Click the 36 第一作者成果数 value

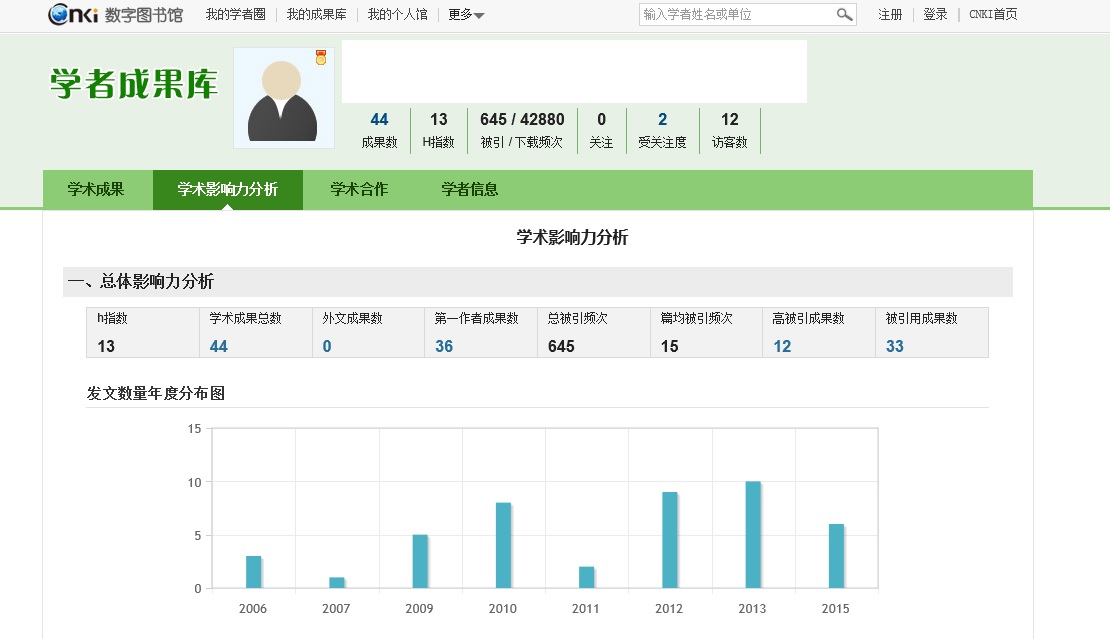pyautogui.click(x=444, y=347)
